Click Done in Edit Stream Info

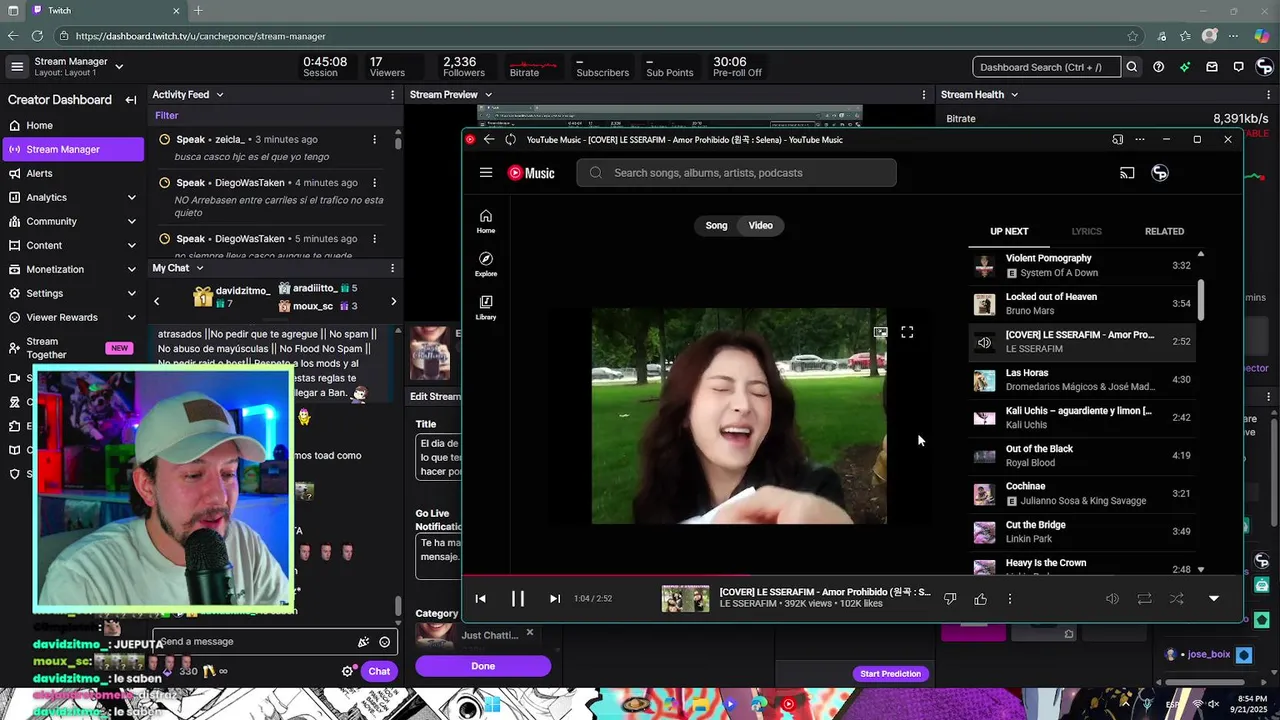pyautogui.click(x=483, y=666)
